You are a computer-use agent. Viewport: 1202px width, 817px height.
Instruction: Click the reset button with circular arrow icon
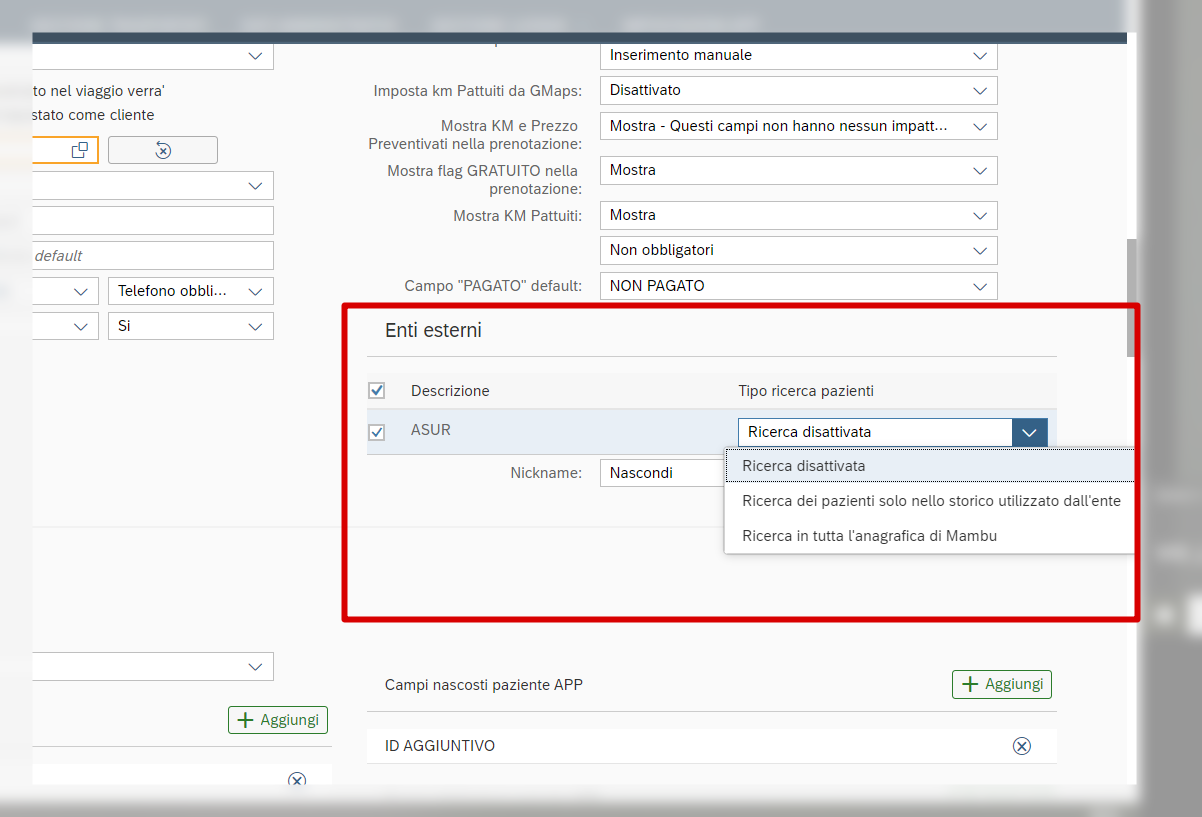click(163, 150)
